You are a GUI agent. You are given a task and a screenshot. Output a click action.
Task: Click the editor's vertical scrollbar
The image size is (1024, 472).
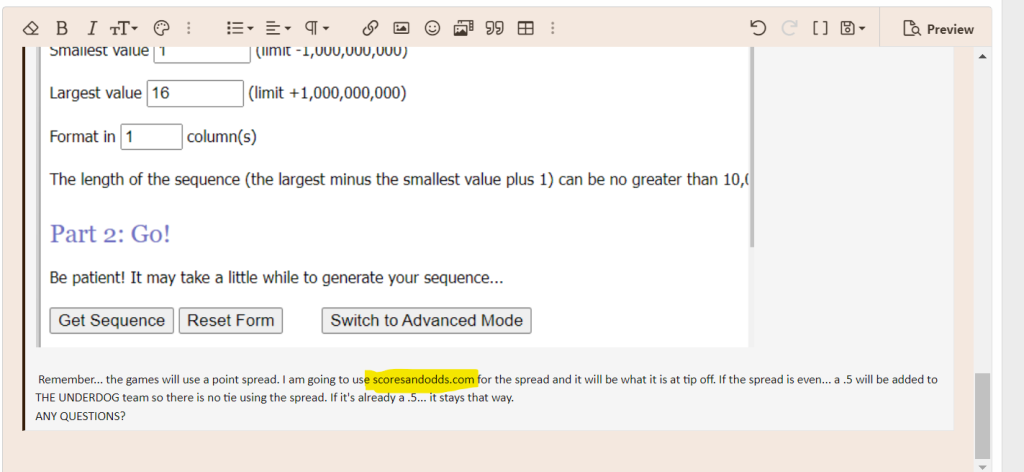(x=983, y=410)
